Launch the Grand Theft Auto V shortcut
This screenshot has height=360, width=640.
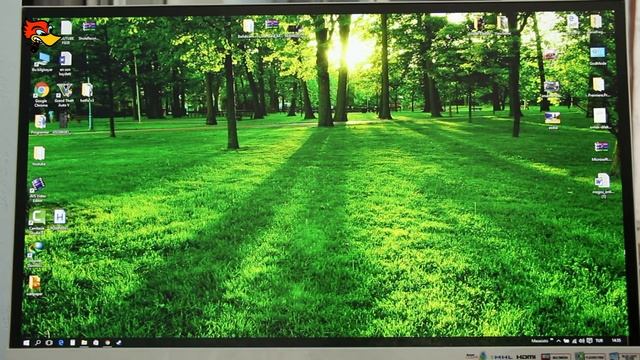click(64, 90)
